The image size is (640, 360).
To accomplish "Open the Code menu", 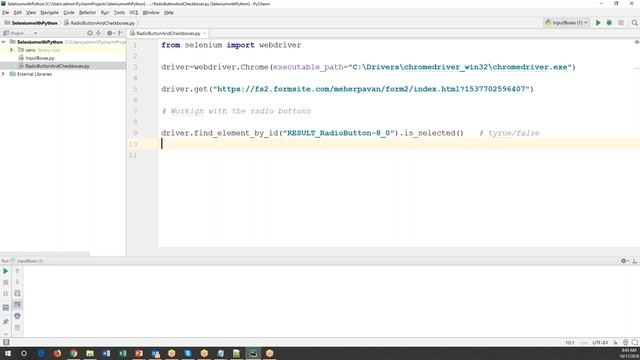I will coord(69,13).
